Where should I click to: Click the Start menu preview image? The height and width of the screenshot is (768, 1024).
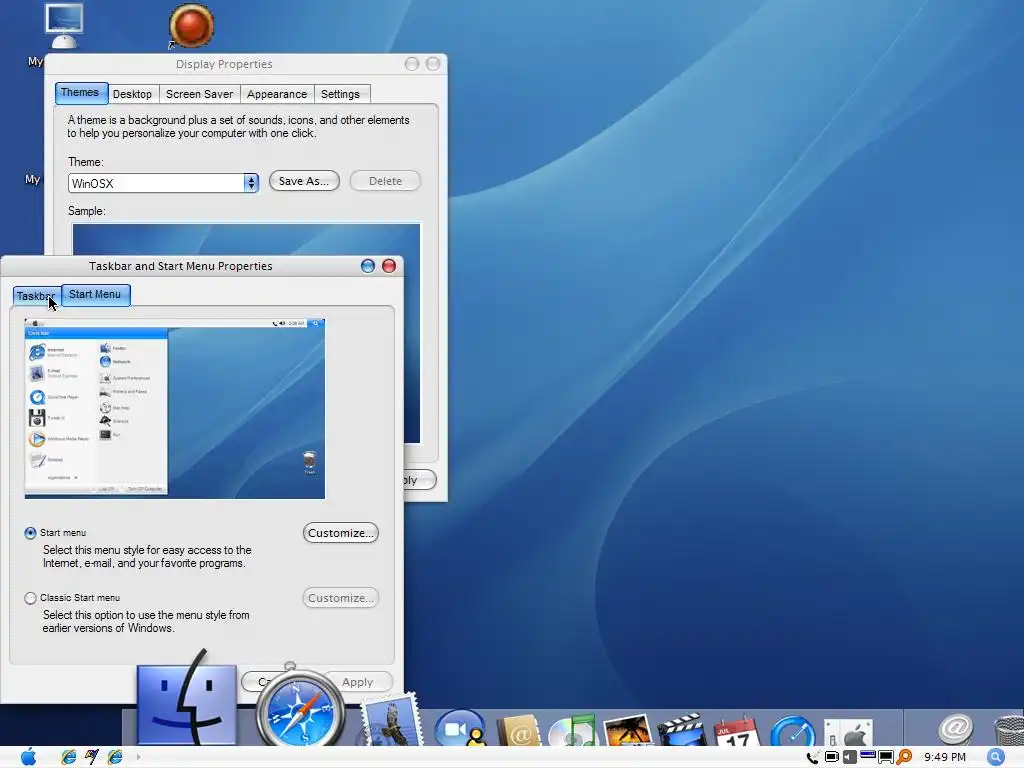175,409
